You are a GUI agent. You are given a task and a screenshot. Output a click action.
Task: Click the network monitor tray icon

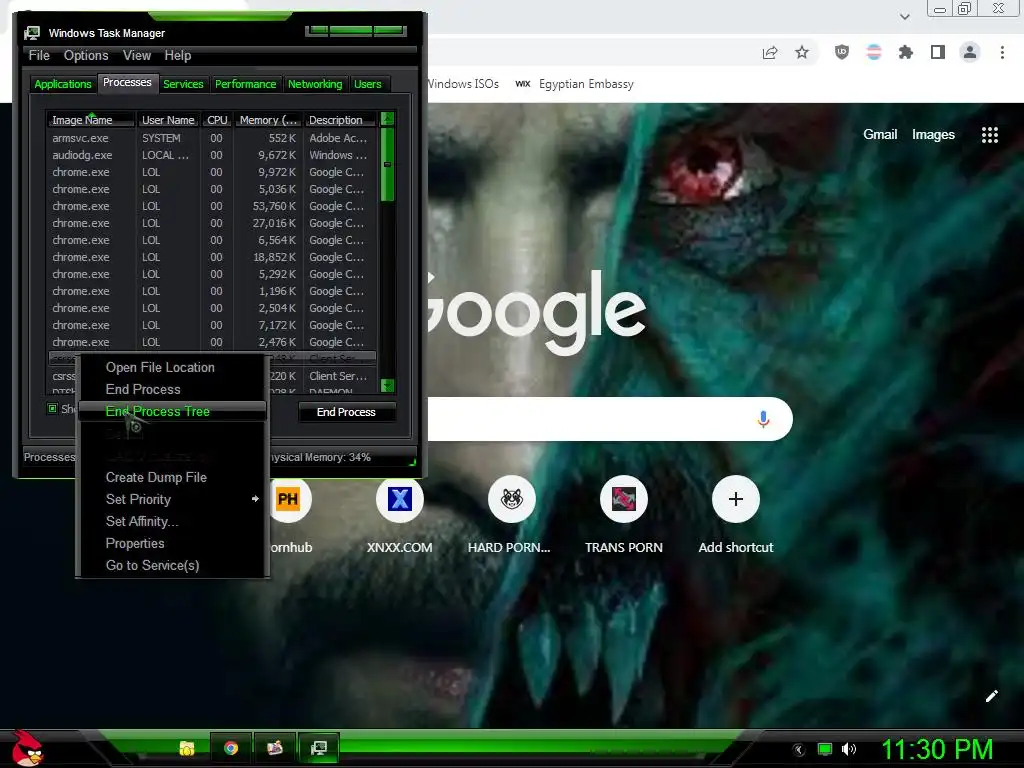(x=825, y=749)
